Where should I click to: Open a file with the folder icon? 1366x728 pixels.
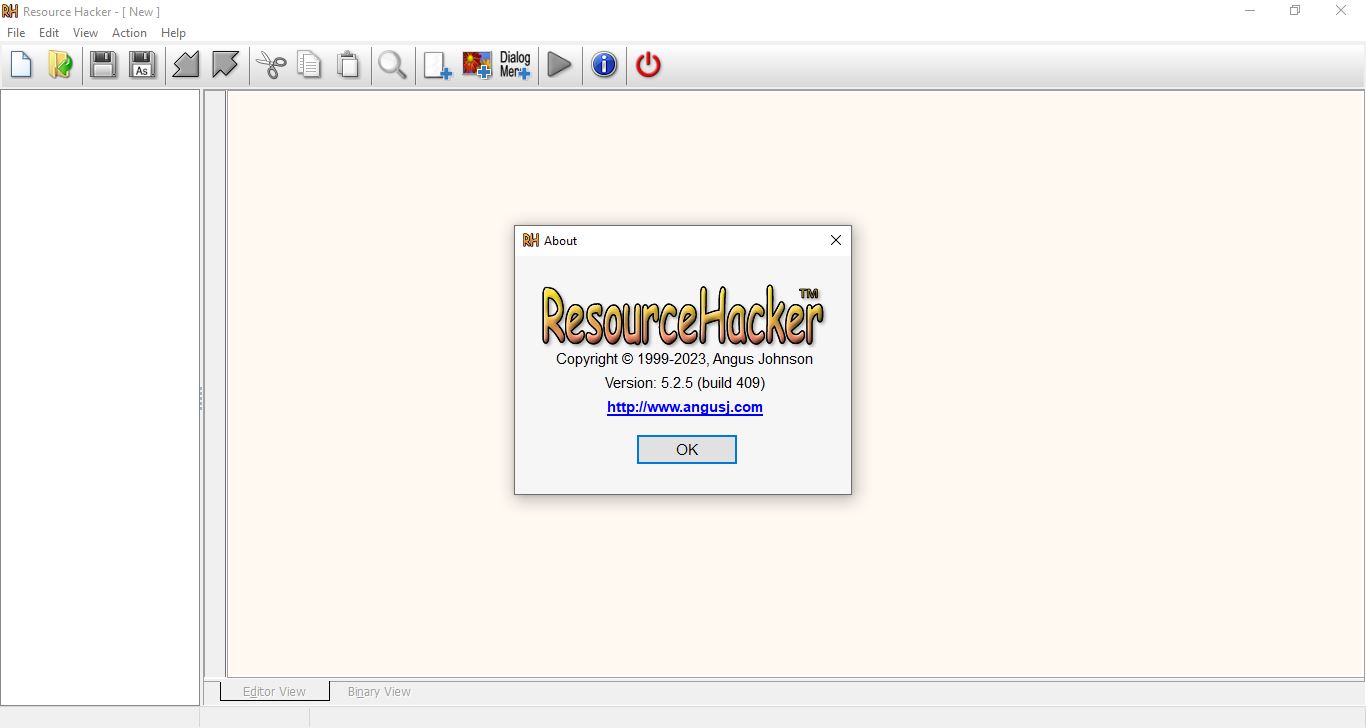[60, 65]
